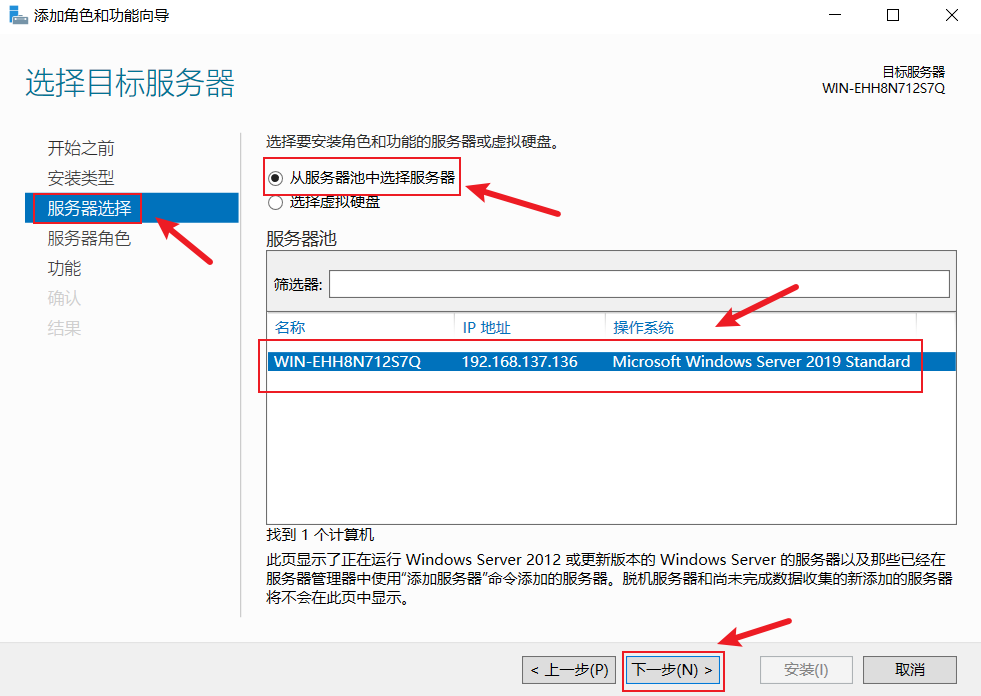981x696 pixels.
Task: Click target server name at top right
Action: pyautogui.click(x=883, y=88)
